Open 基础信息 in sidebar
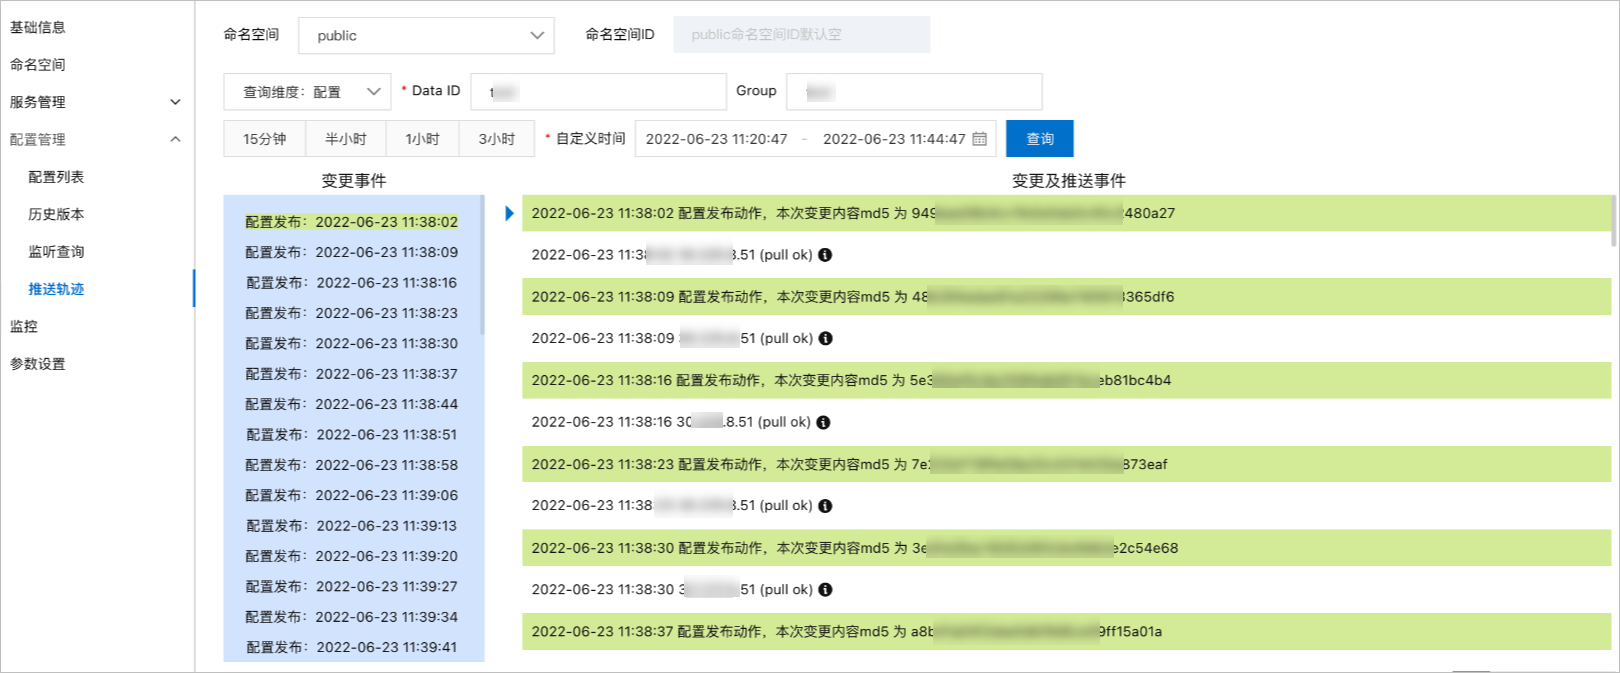This screenshot has width=1620, height=673. [38, 27]
